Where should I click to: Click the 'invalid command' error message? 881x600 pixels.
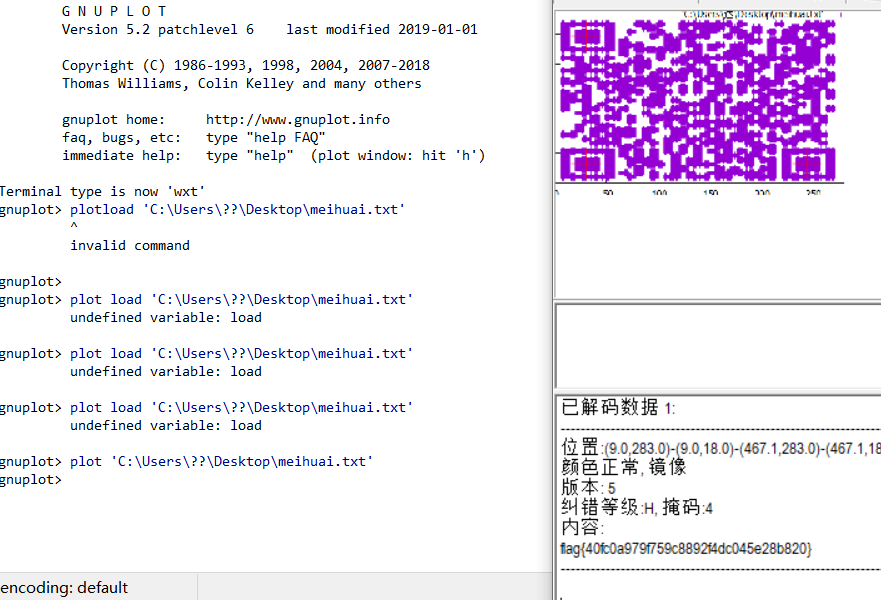[x=130, y=246]
